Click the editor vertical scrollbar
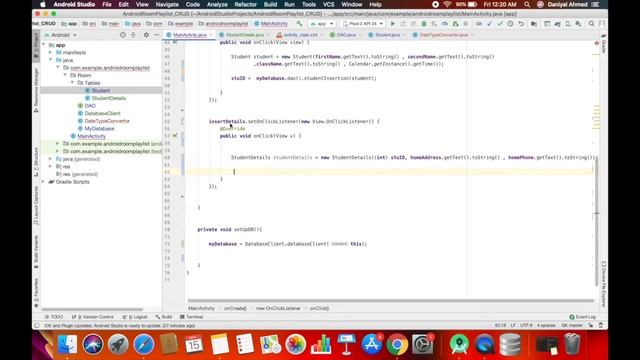This screenshot has width=640, height=360. tap(596, 222)
